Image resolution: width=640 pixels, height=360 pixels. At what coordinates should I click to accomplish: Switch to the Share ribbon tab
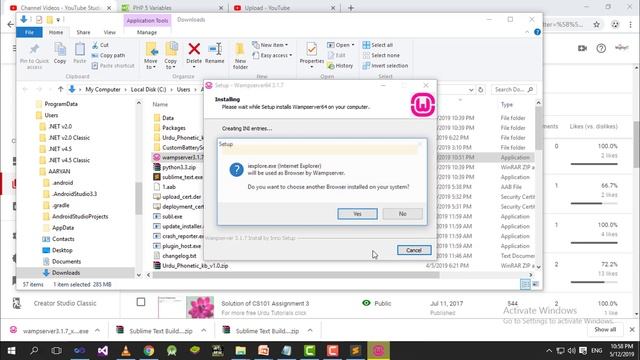coord(83,32)
